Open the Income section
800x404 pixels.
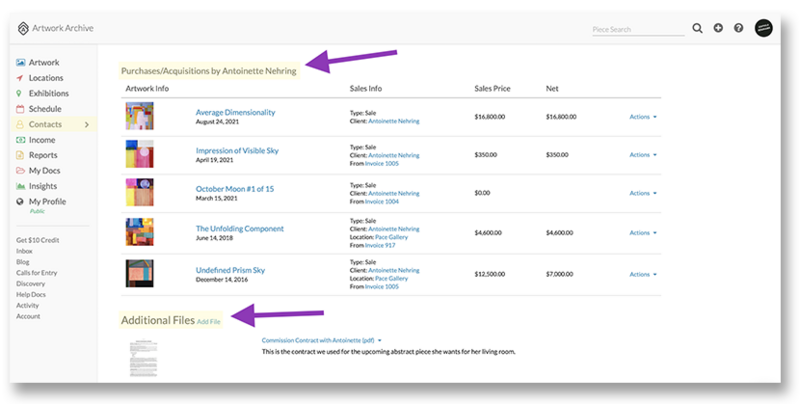point(42,140)
